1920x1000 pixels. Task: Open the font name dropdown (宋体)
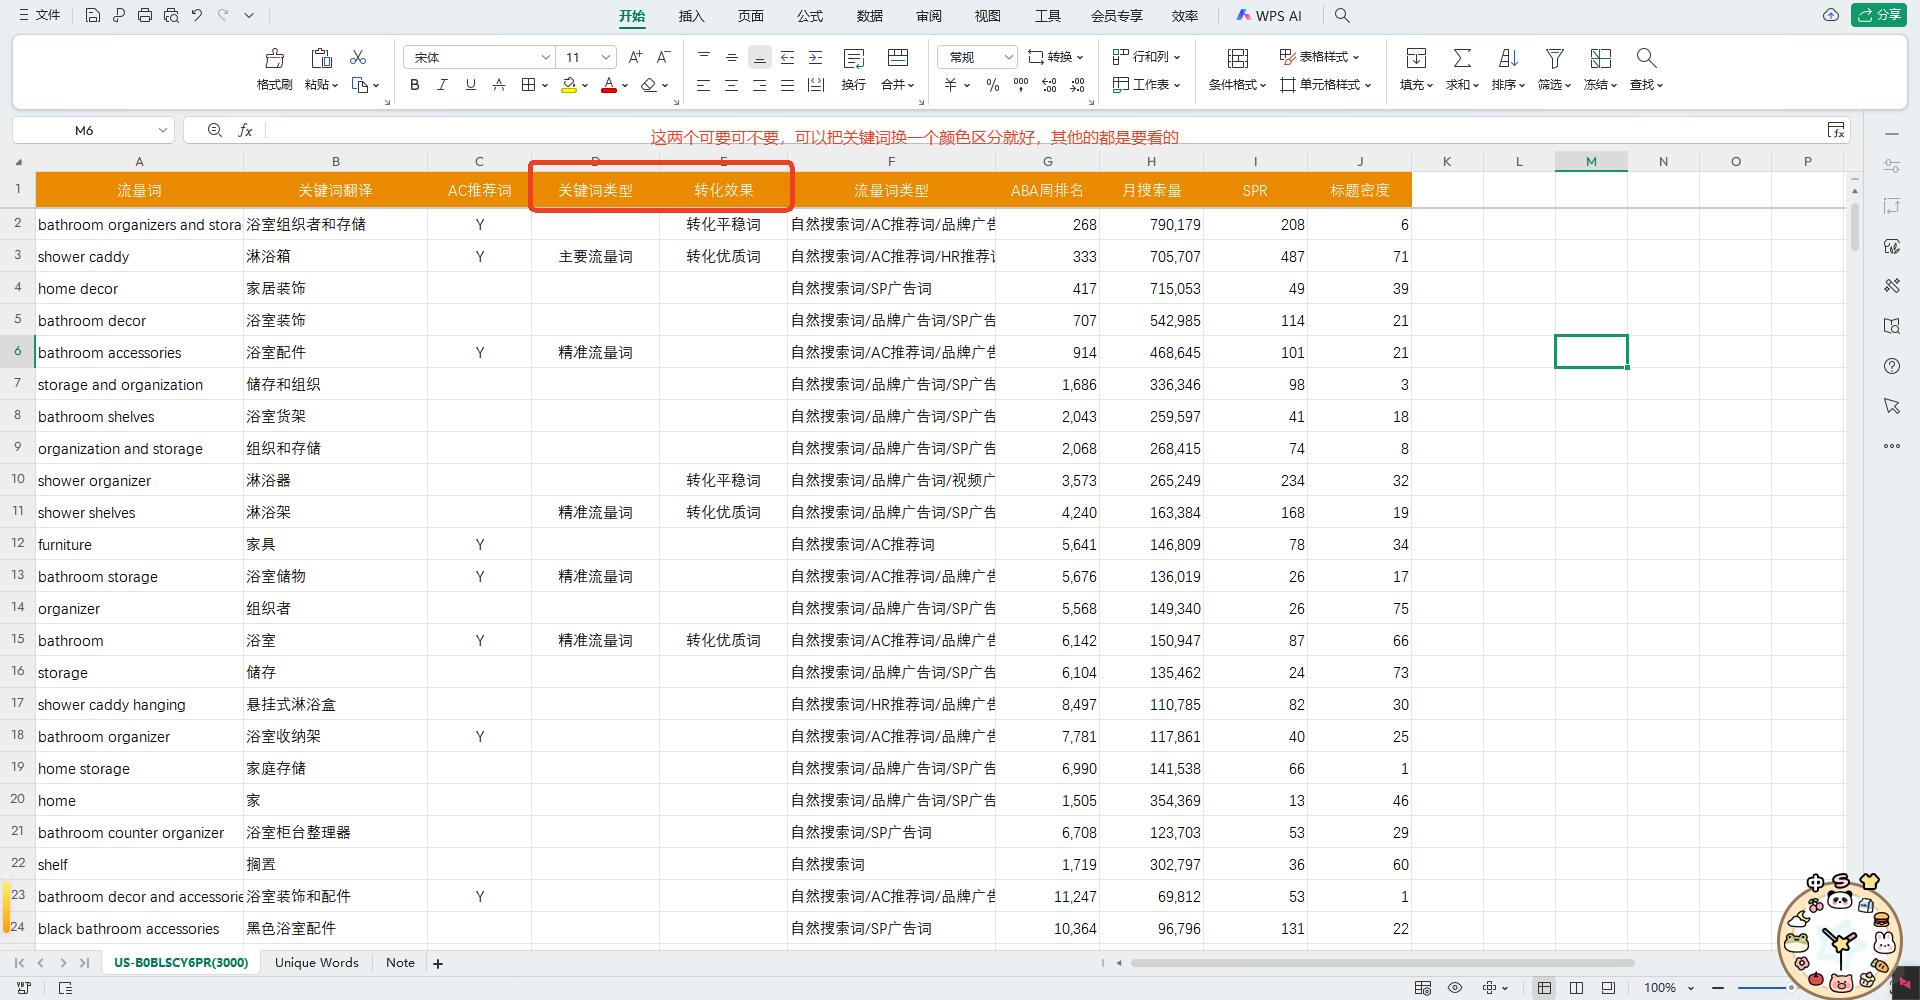(x=545, y=57)
